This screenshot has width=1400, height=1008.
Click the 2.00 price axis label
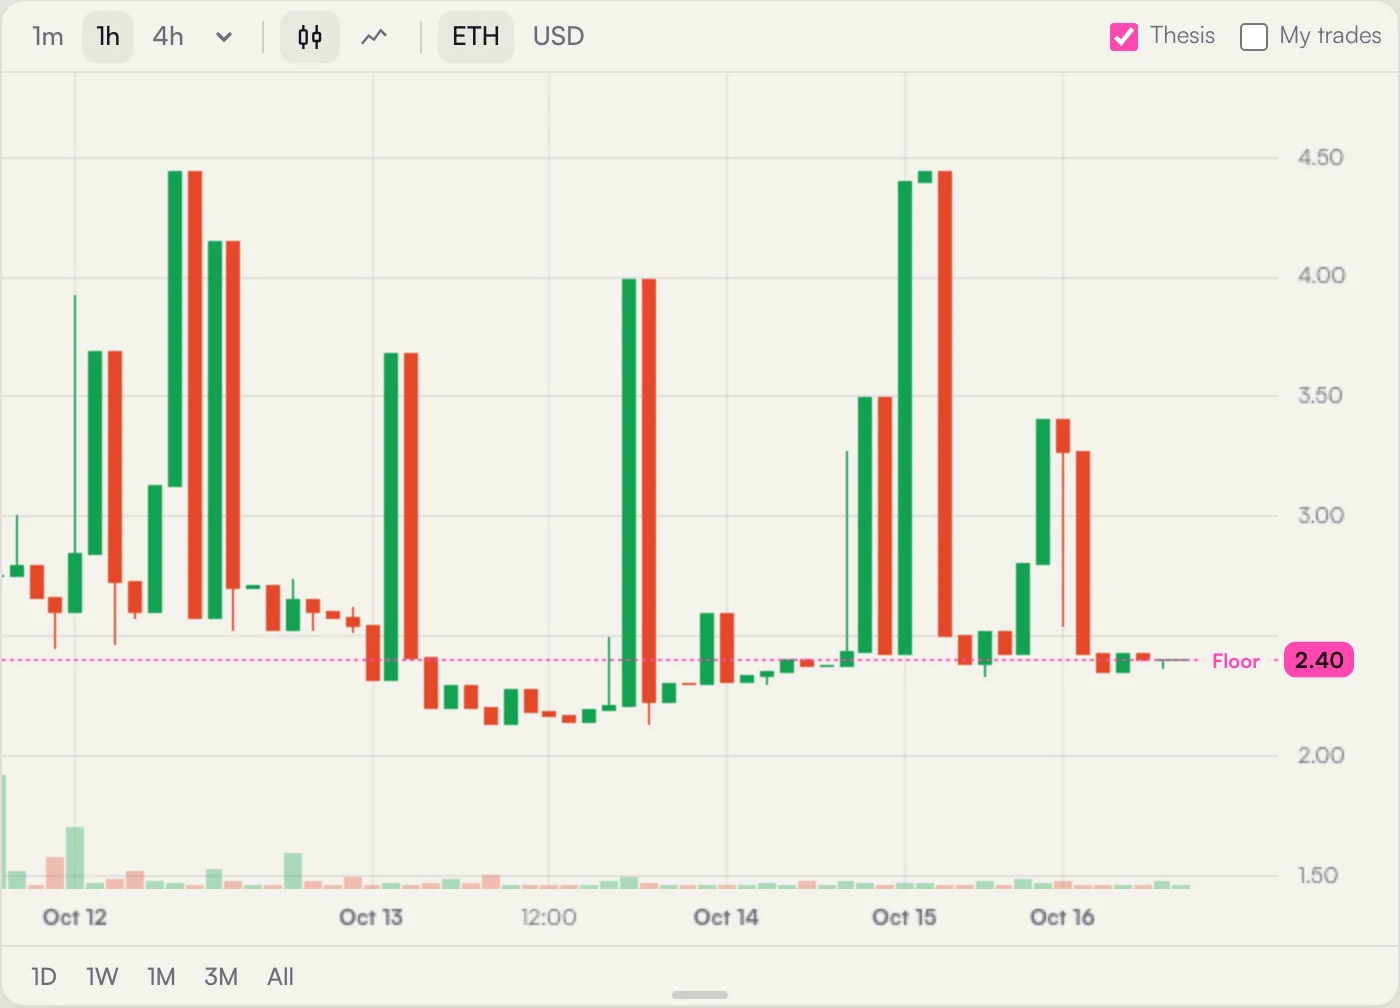click(1321, 755)
